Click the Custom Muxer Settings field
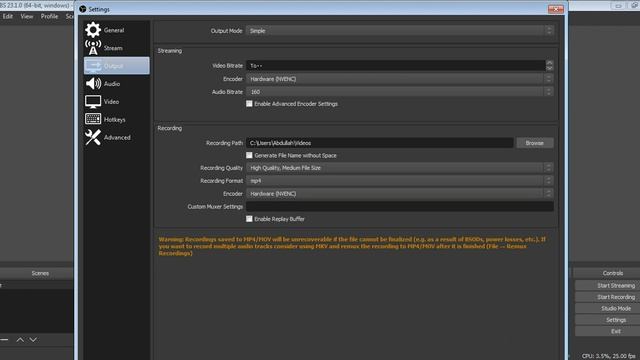 click(400, 207)
